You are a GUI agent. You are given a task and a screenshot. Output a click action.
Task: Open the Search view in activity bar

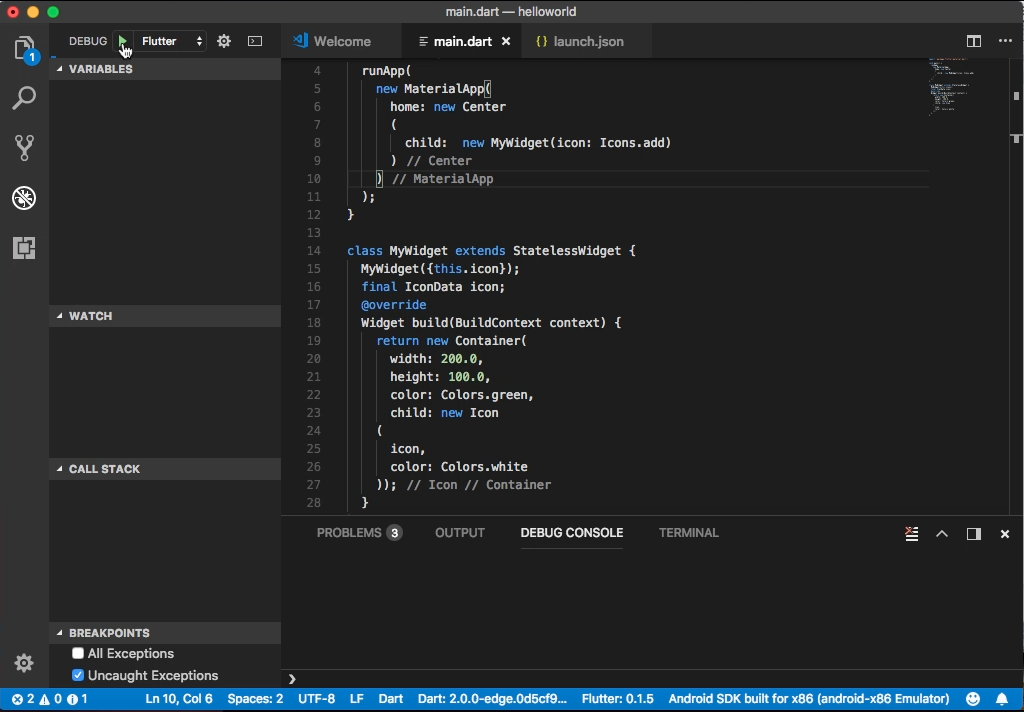tap(24, 98)
